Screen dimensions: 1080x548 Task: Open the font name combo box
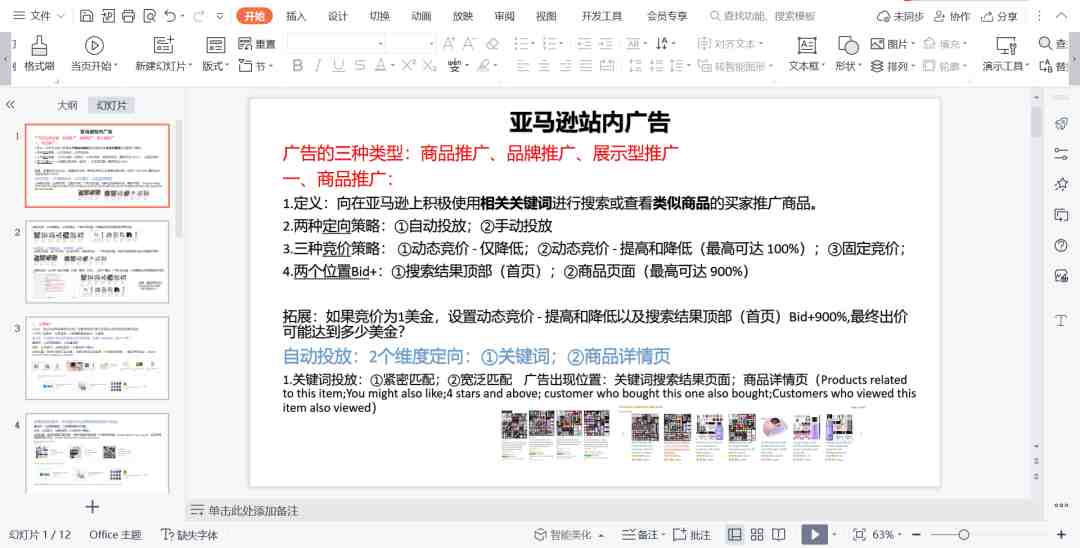tap(336, 44)
